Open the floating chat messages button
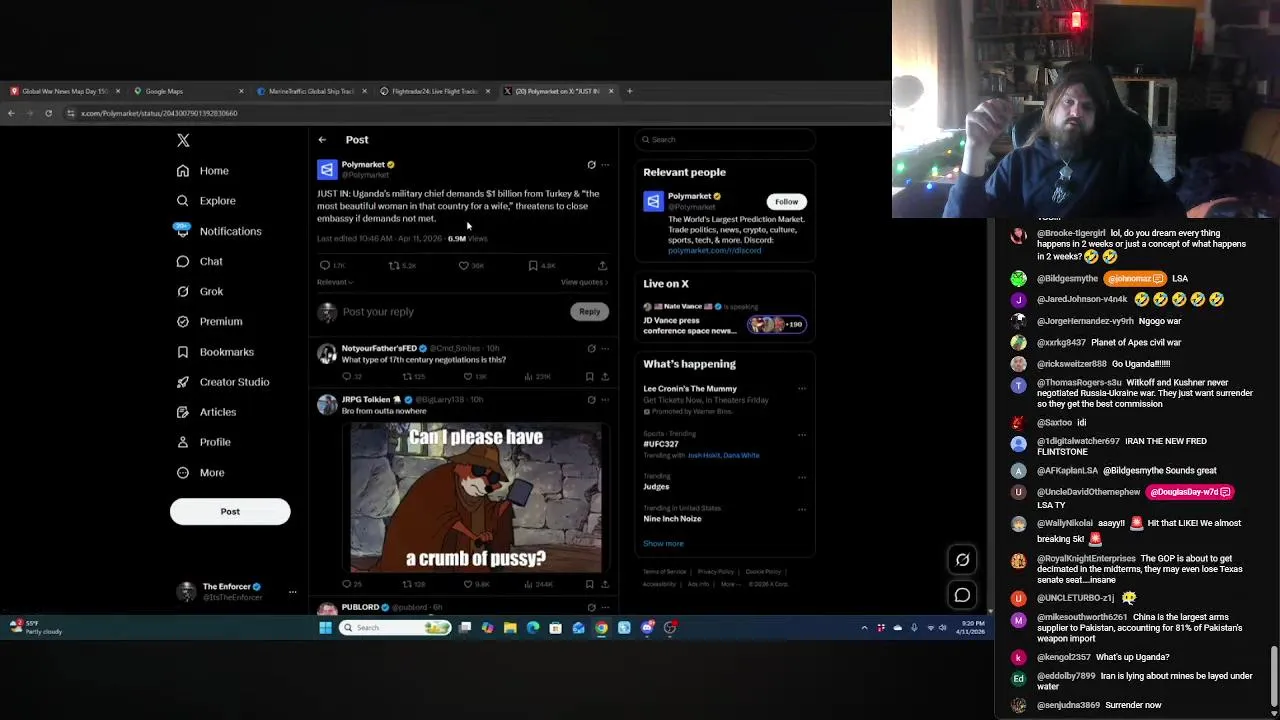This screenshot has height=720, width=1280. (962, 595)
